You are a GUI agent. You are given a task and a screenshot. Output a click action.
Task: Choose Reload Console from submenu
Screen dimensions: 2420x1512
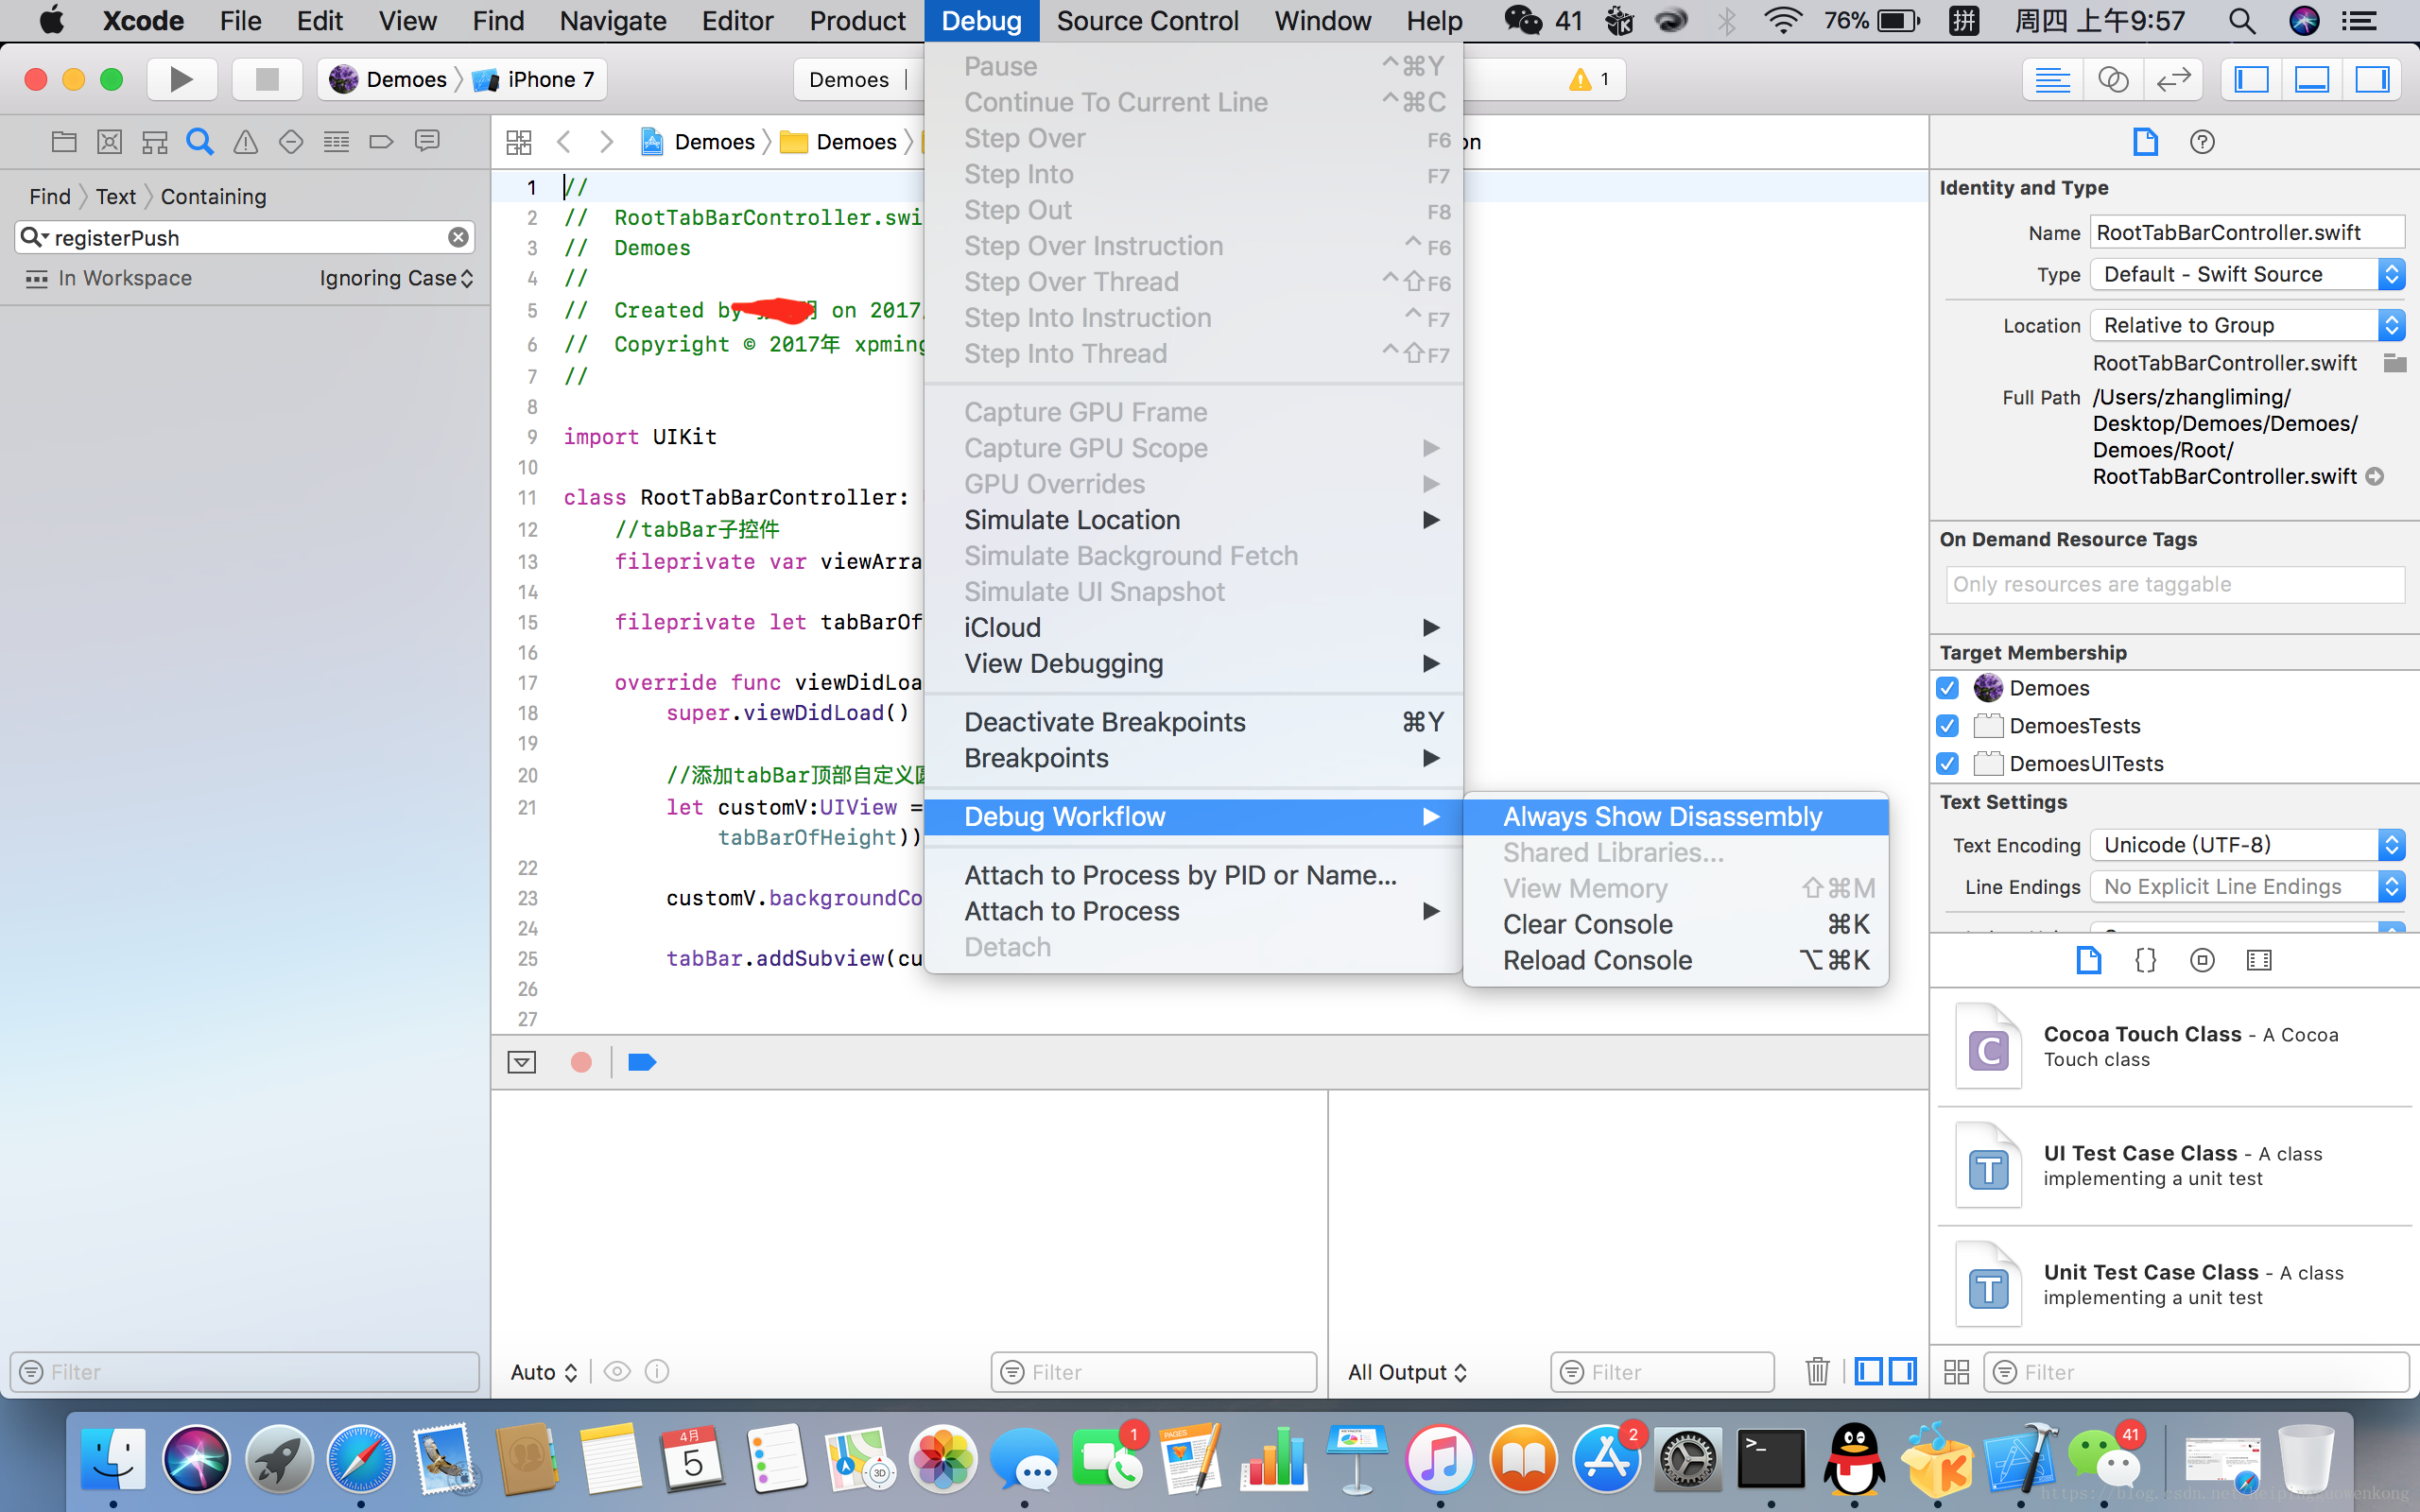[1676, 960]
